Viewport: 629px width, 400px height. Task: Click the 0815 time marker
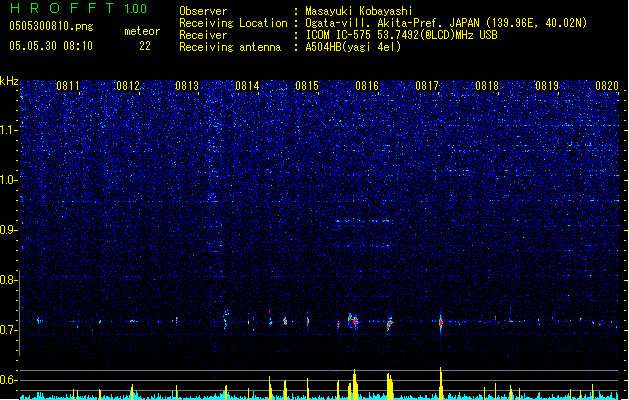click(x=307, y=86)
